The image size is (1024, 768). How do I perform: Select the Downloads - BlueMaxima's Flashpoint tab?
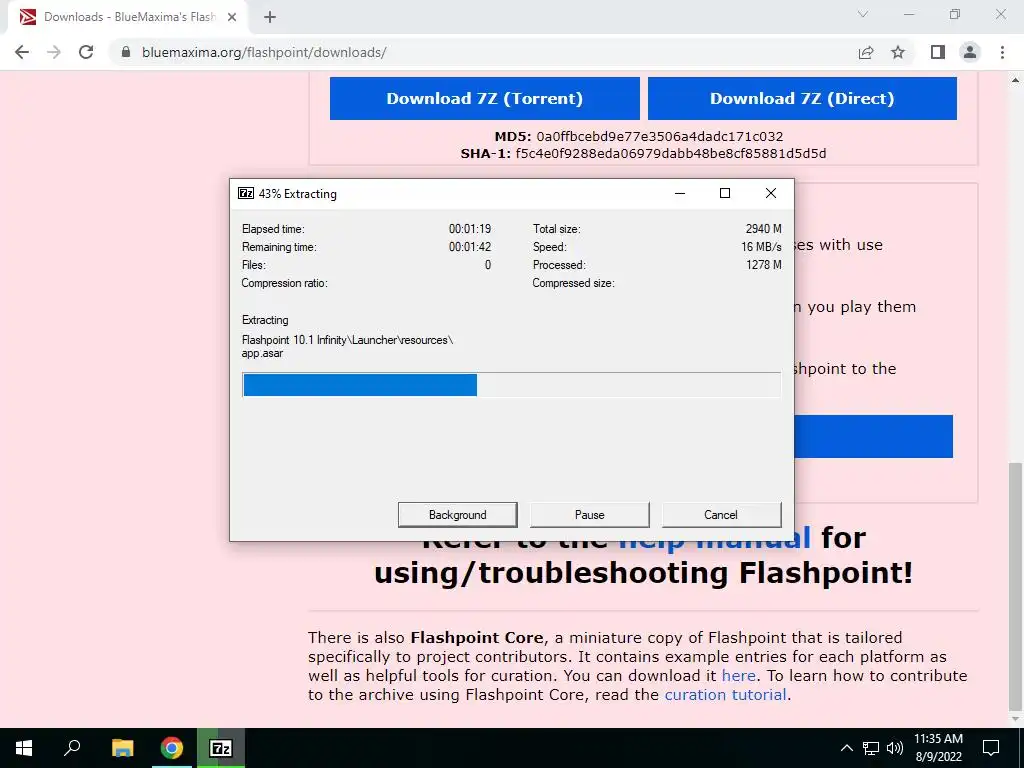(129, 17)
